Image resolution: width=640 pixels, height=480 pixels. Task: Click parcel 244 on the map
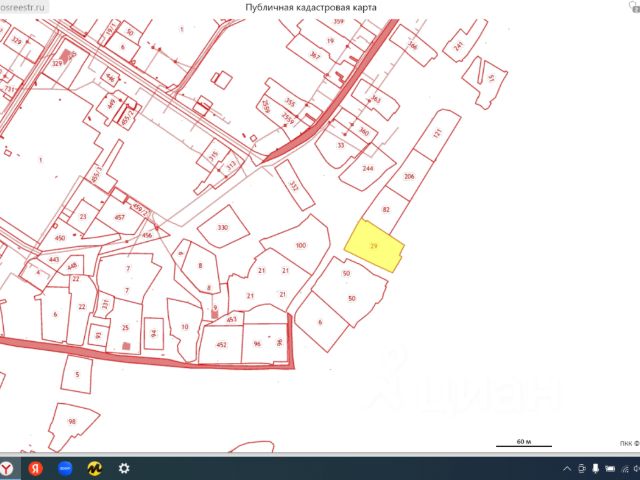tap(367, 168)
